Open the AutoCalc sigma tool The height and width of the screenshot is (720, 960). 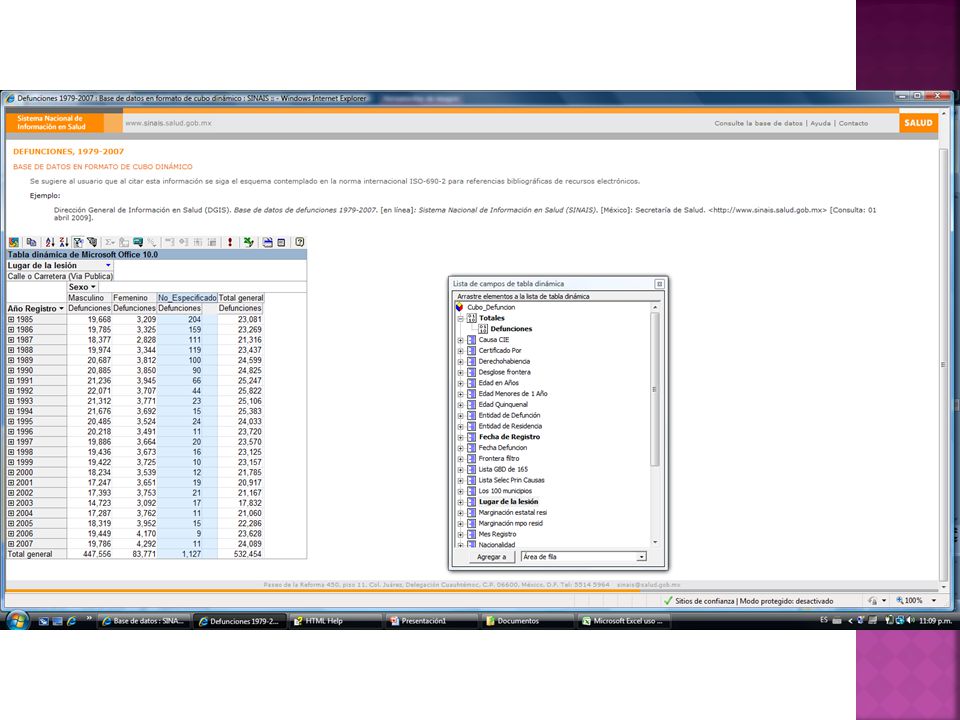tap(109, 242)
